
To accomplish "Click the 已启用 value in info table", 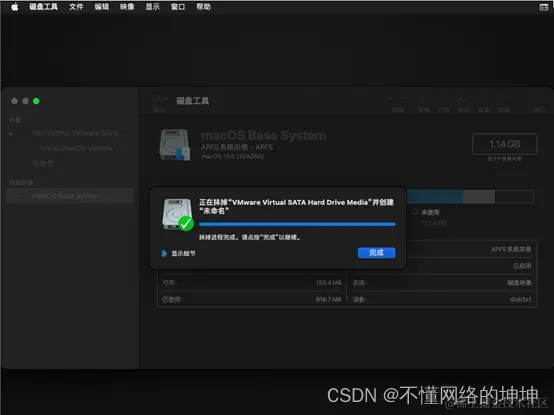I will click(x=522, y=266).
